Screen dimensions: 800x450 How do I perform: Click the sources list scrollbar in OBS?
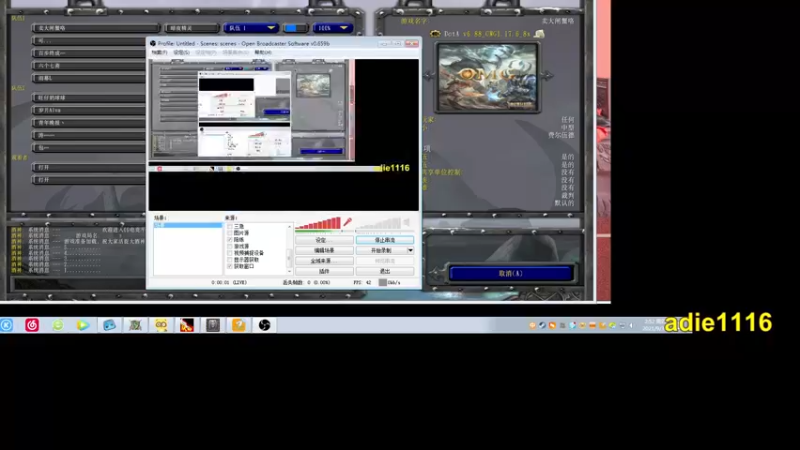pos(290,249)
